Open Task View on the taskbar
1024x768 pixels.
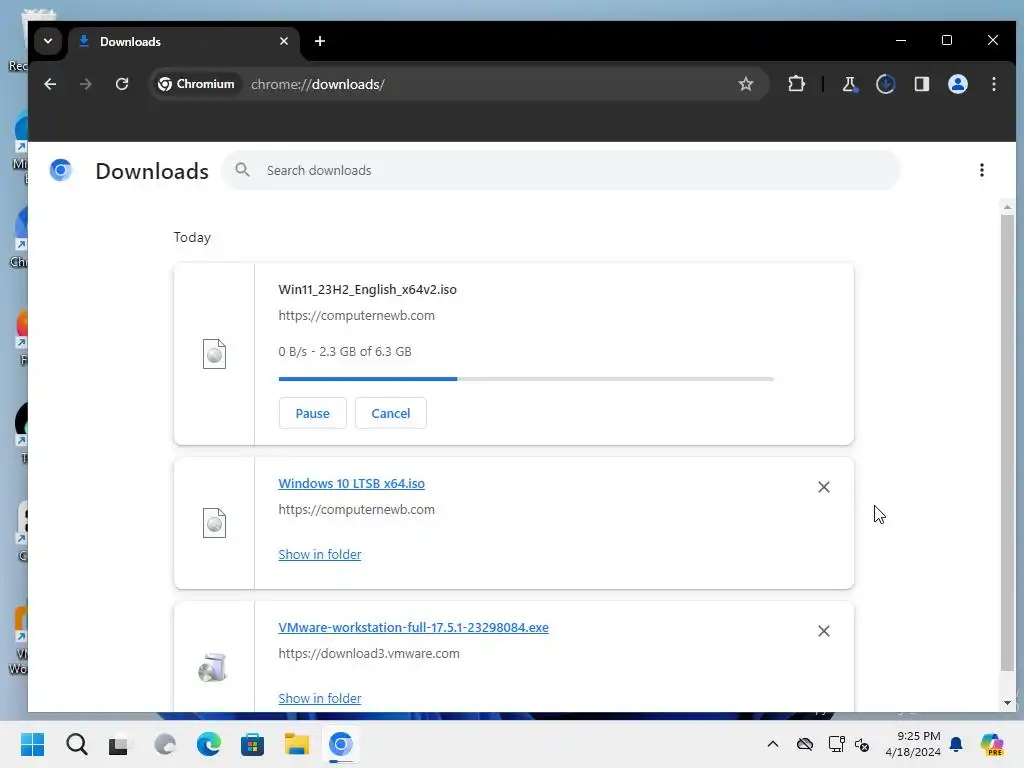[x=118, y=745]
